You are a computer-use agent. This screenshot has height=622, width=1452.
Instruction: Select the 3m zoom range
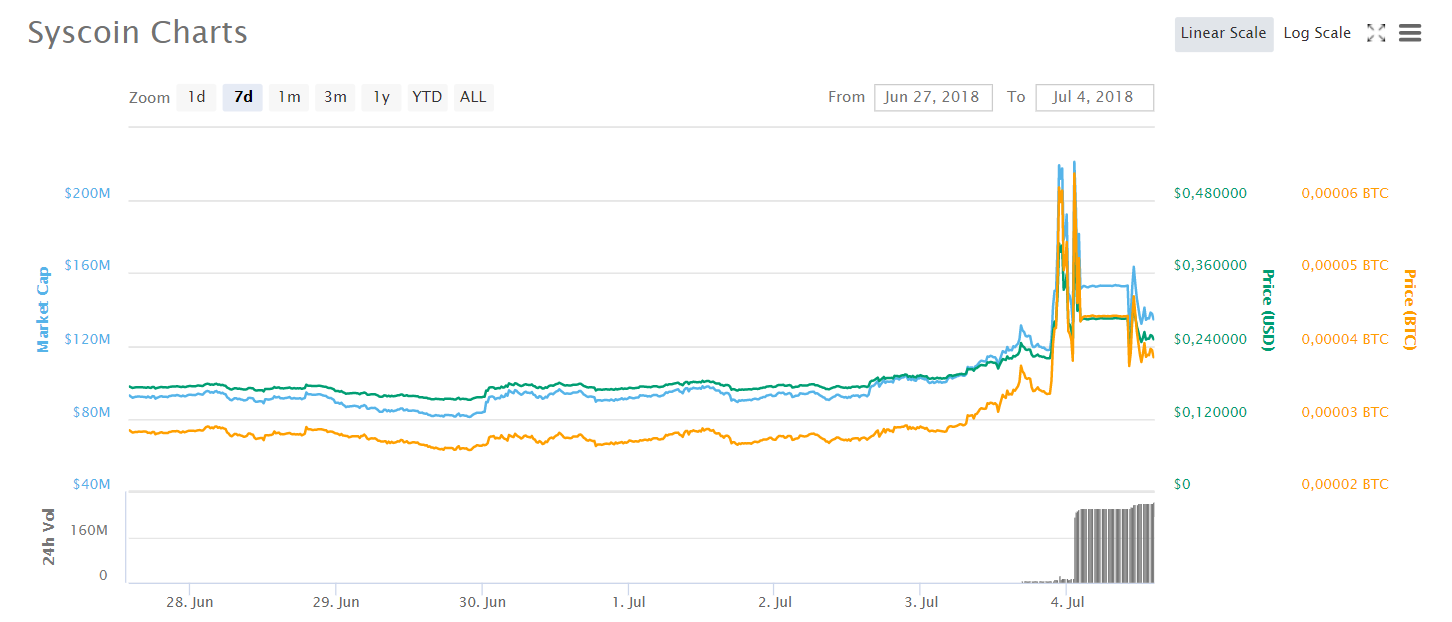click(335, 97)
